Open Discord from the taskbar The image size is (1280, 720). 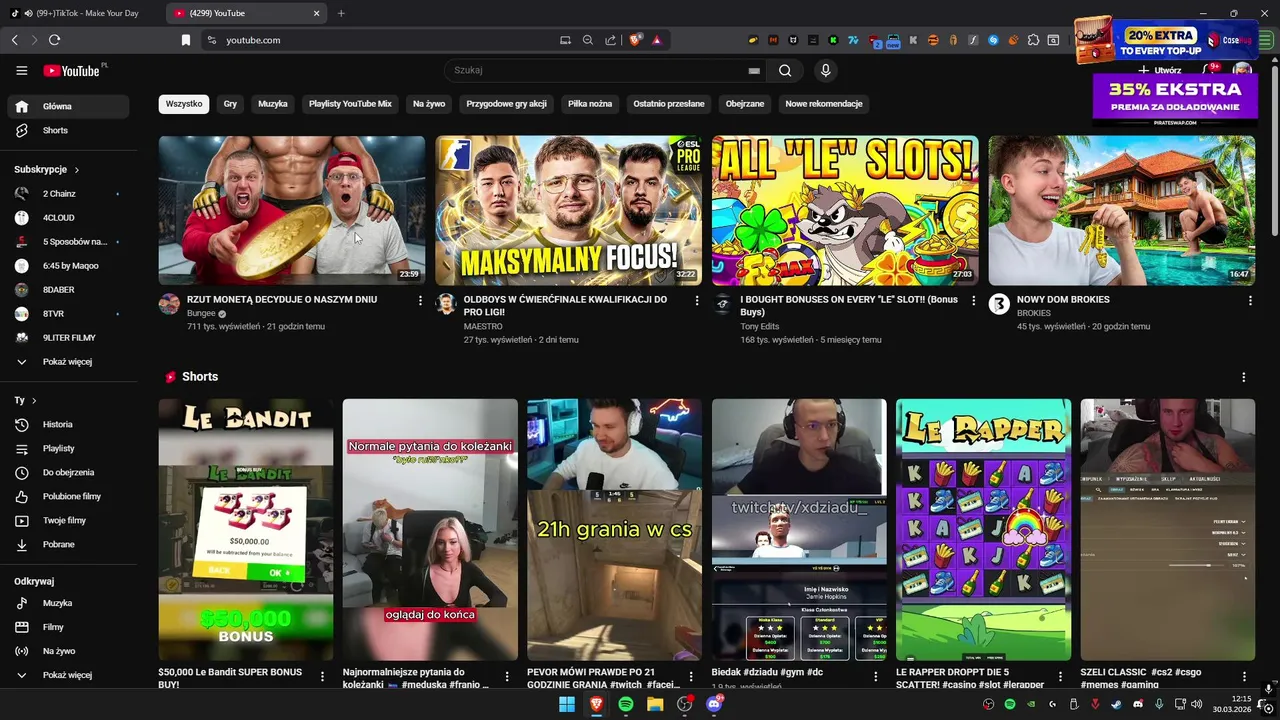click(714, 704)
